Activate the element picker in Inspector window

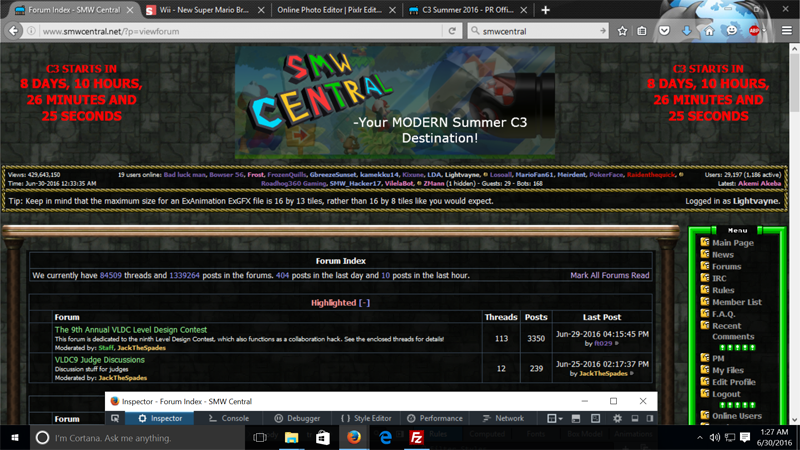click(115, 418)
